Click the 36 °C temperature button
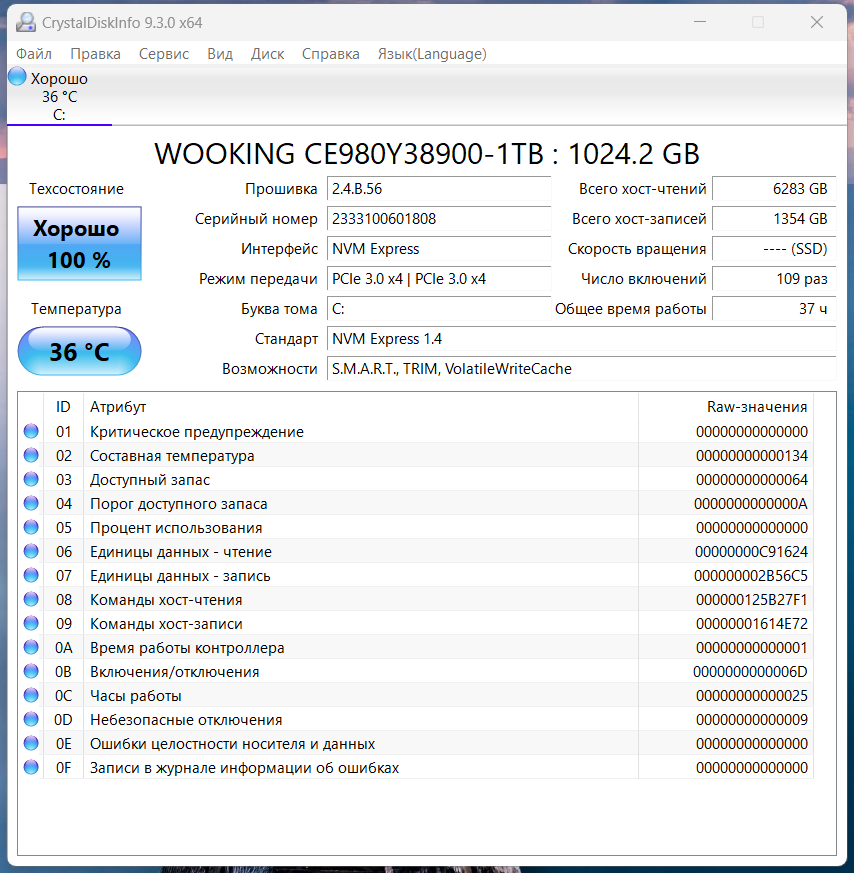 [80, 351]
